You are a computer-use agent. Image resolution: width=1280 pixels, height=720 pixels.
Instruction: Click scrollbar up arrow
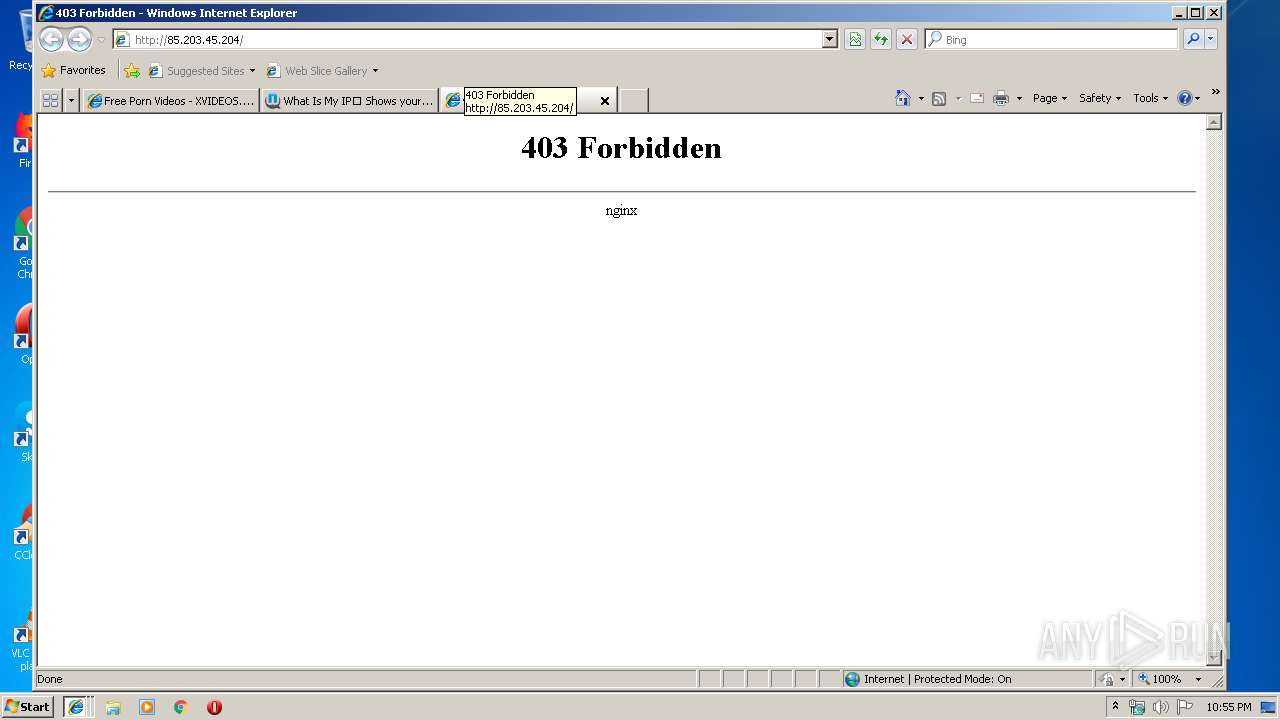(1214, 122)
